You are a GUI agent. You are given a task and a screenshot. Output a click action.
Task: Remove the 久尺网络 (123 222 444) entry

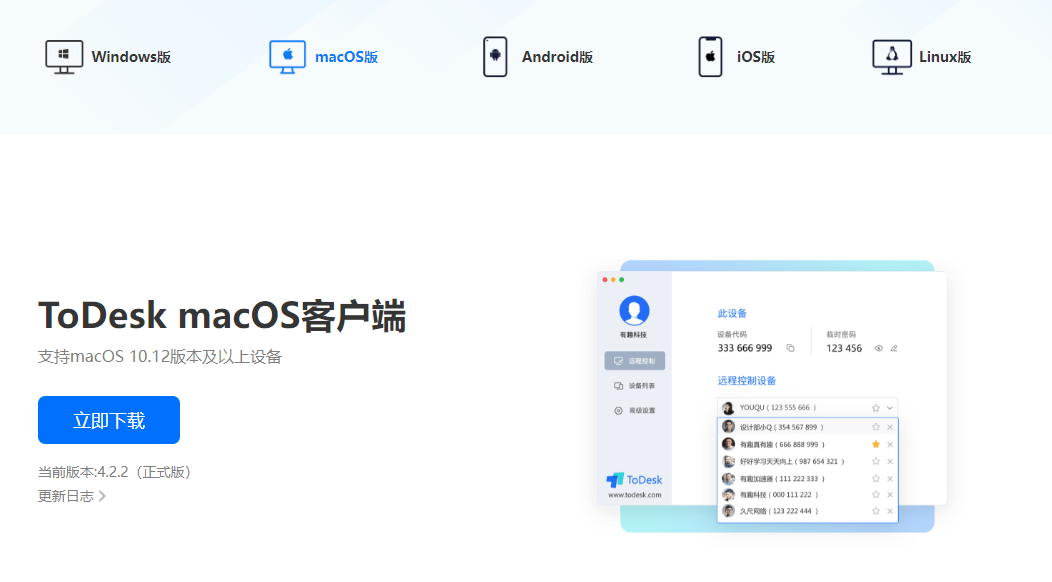pos(890,511)
